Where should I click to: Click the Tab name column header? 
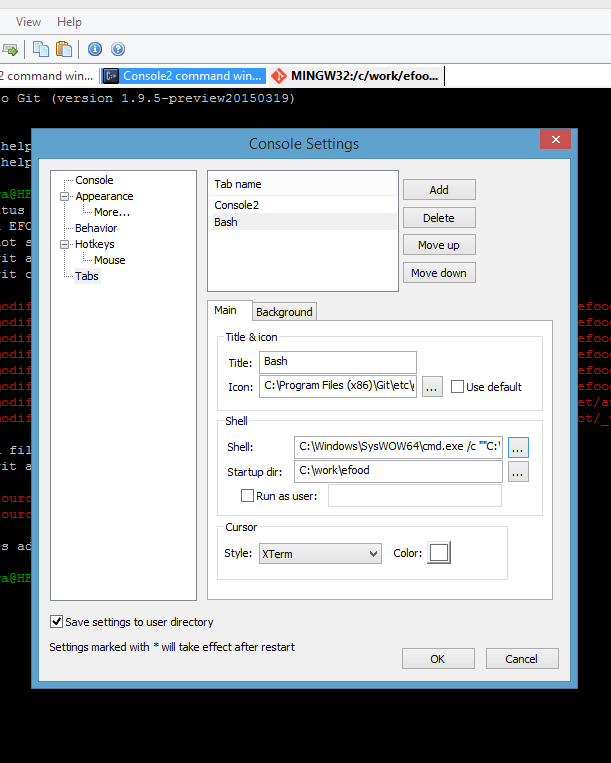coord(303,184)
